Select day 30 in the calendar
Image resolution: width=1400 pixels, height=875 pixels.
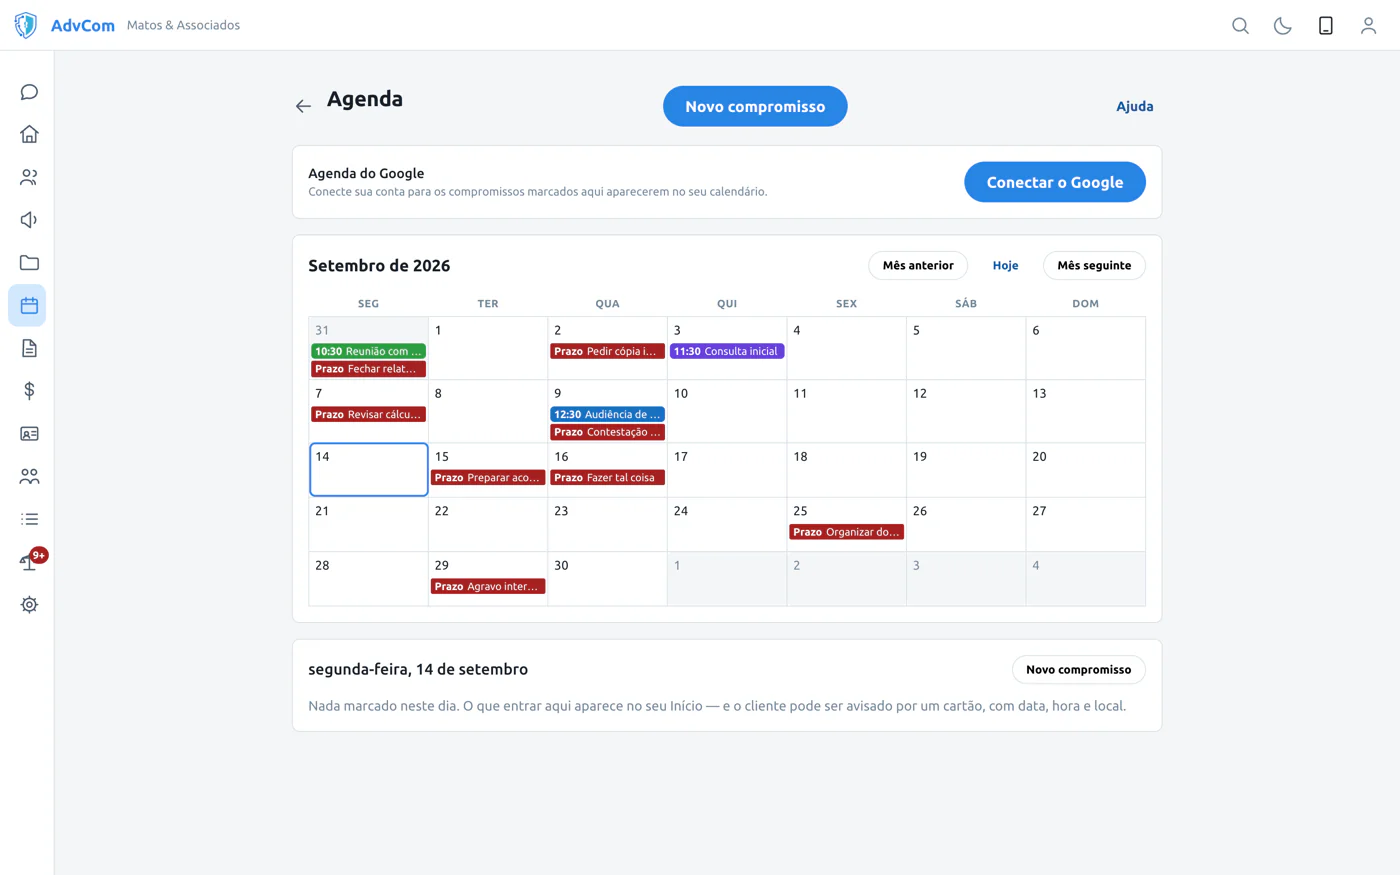tap(608, 579)
